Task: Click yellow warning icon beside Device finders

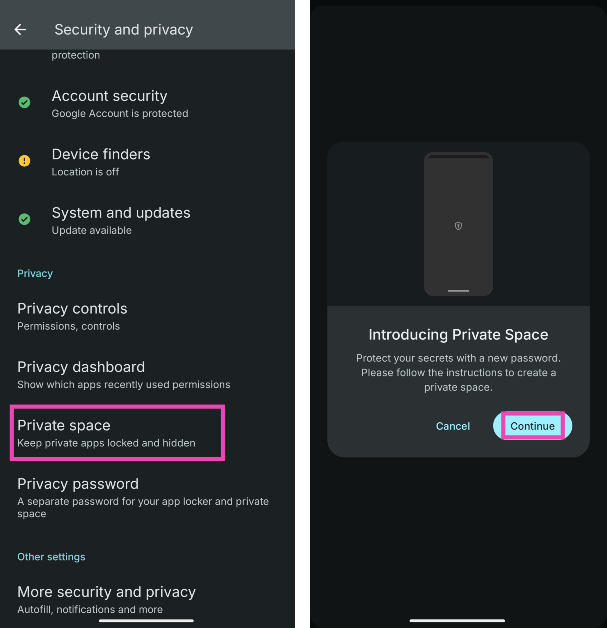Action: (25, 161)
